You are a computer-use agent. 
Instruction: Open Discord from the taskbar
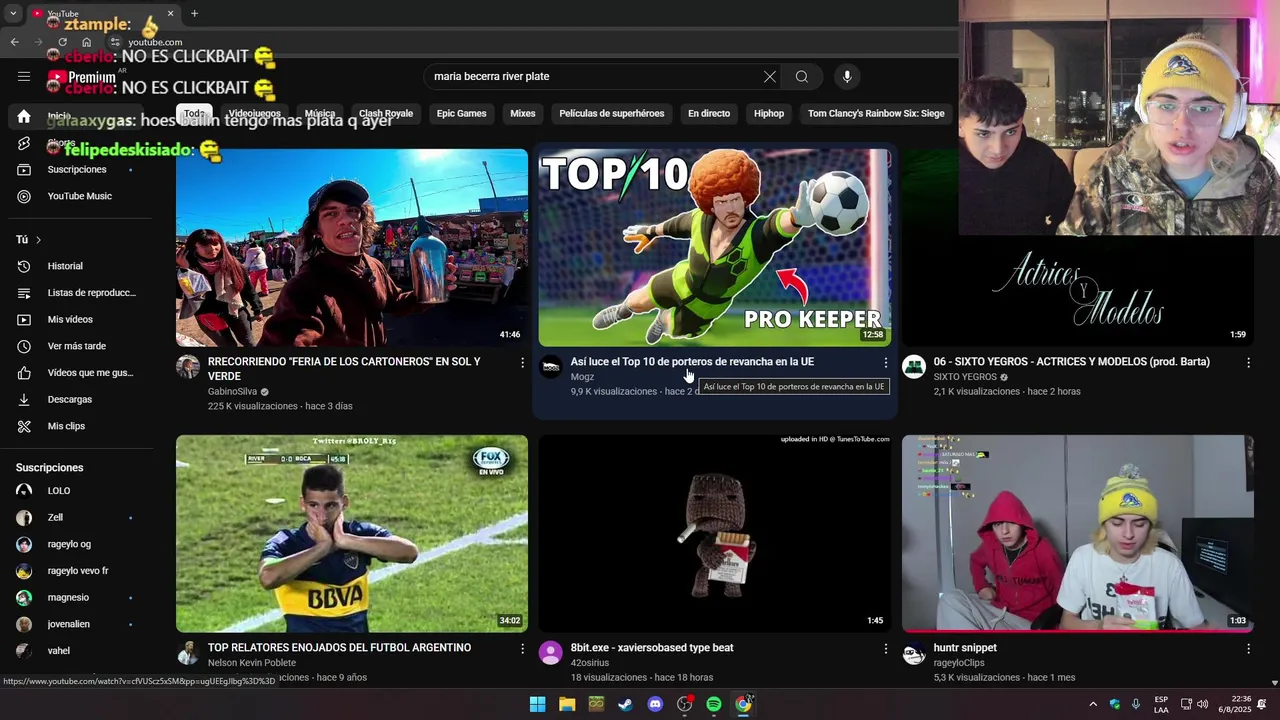coord(655,704)
